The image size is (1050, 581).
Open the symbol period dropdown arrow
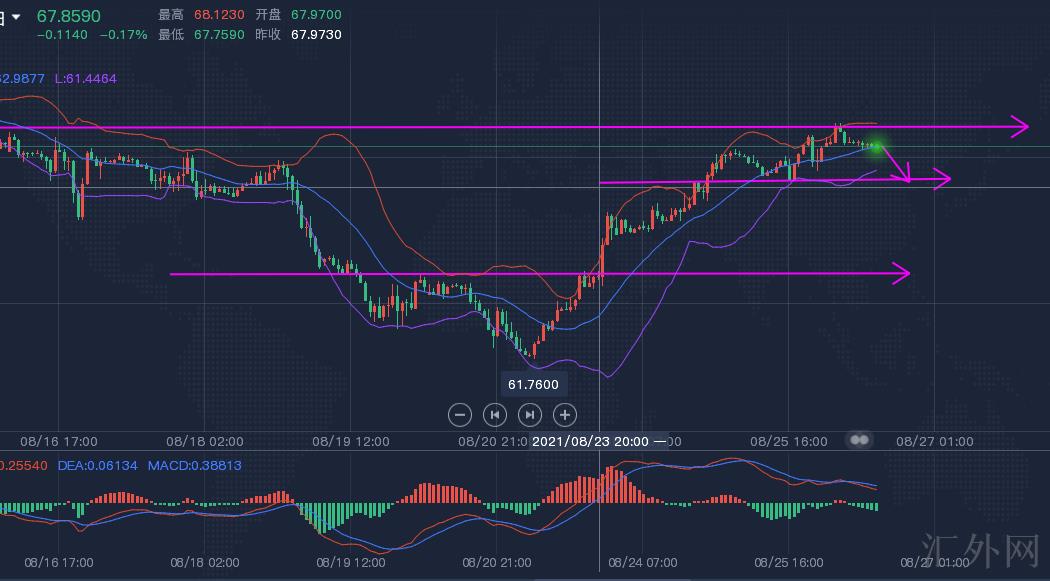pos(14,17)
